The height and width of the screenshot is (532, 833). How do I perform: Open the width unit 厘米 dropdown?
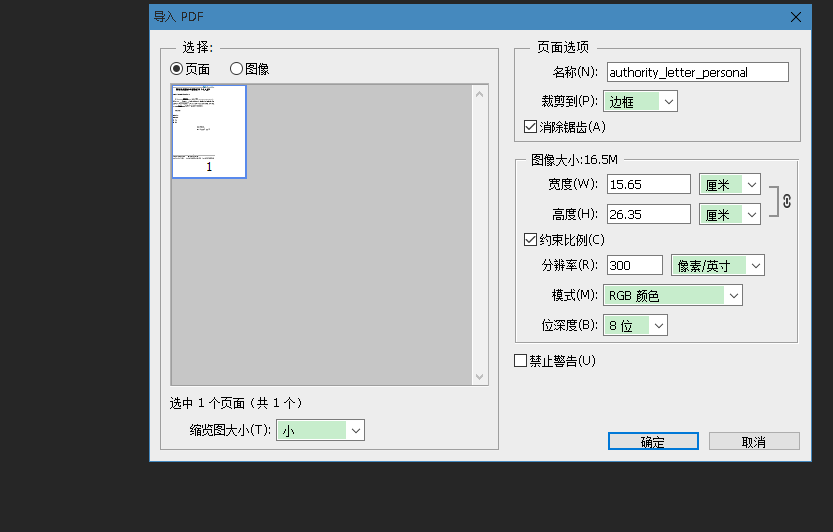click(x=730, y=184)
